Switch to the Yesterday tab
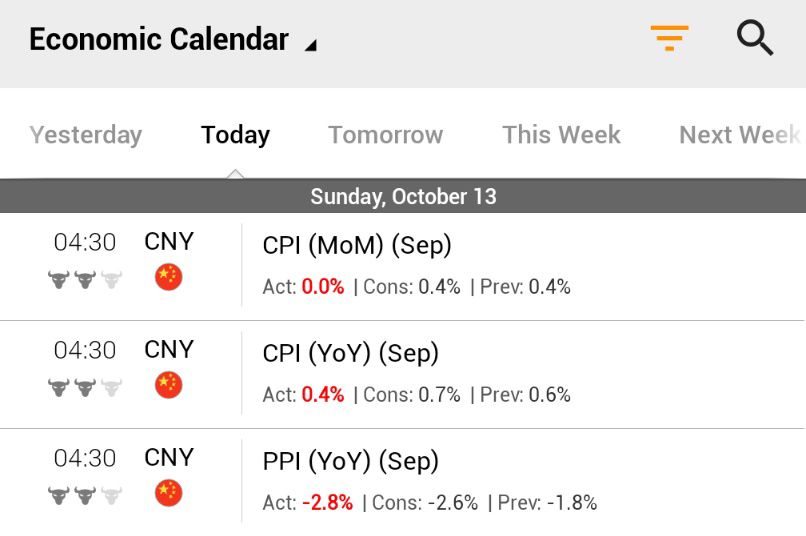The height and width of the screenshot is (536, 806). [86, 135]
